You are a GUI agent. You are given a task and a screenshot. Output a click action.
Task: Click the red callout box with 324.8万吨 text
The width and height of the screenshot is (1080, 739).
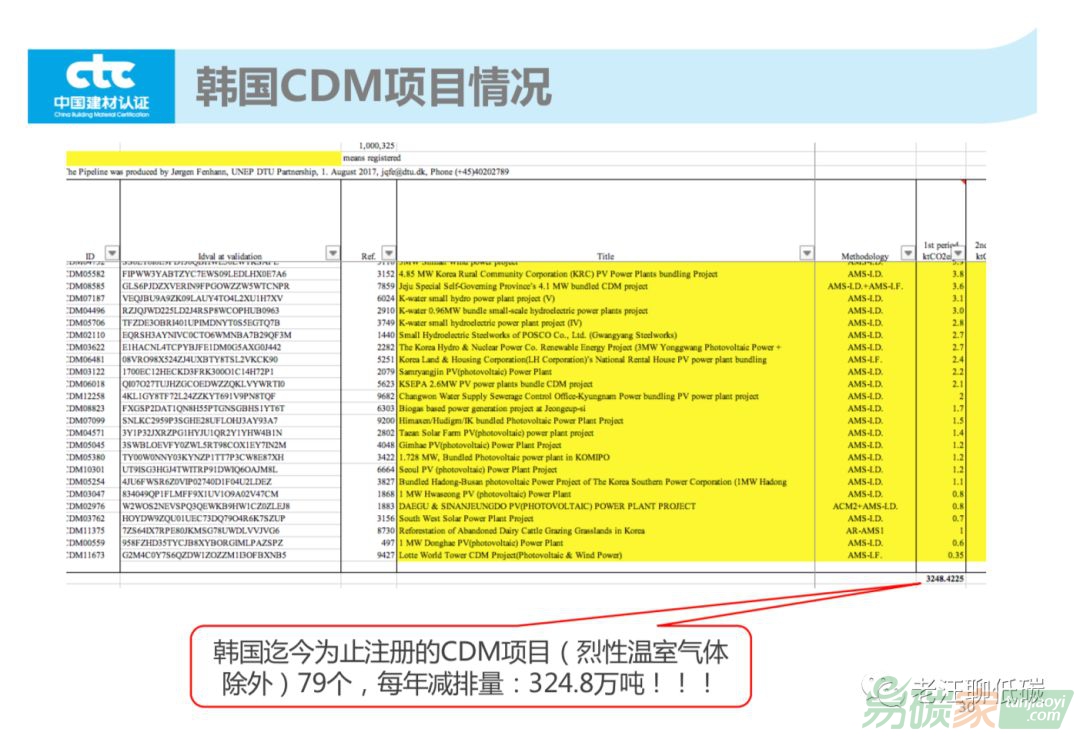click(x=470, y=668)
